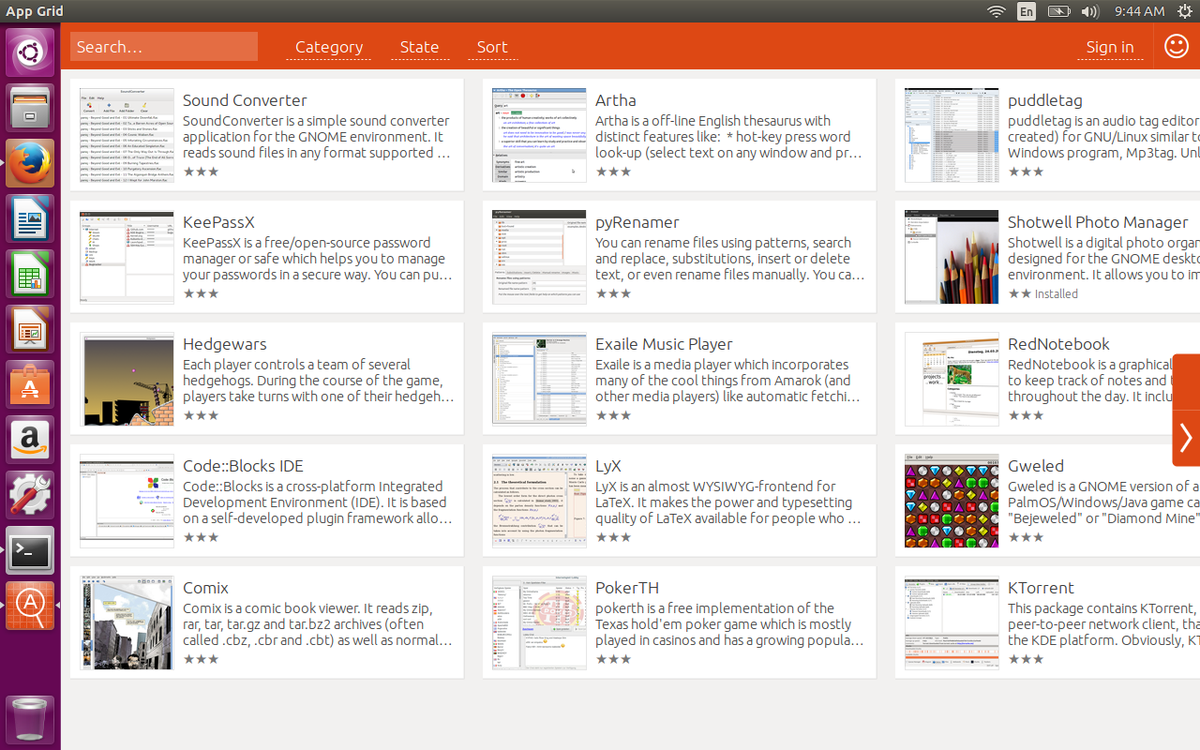Open the Exaile Music Player thumbnail
Image resolution: width=1200 pixels, height=750 pixels.
point(539,379)
